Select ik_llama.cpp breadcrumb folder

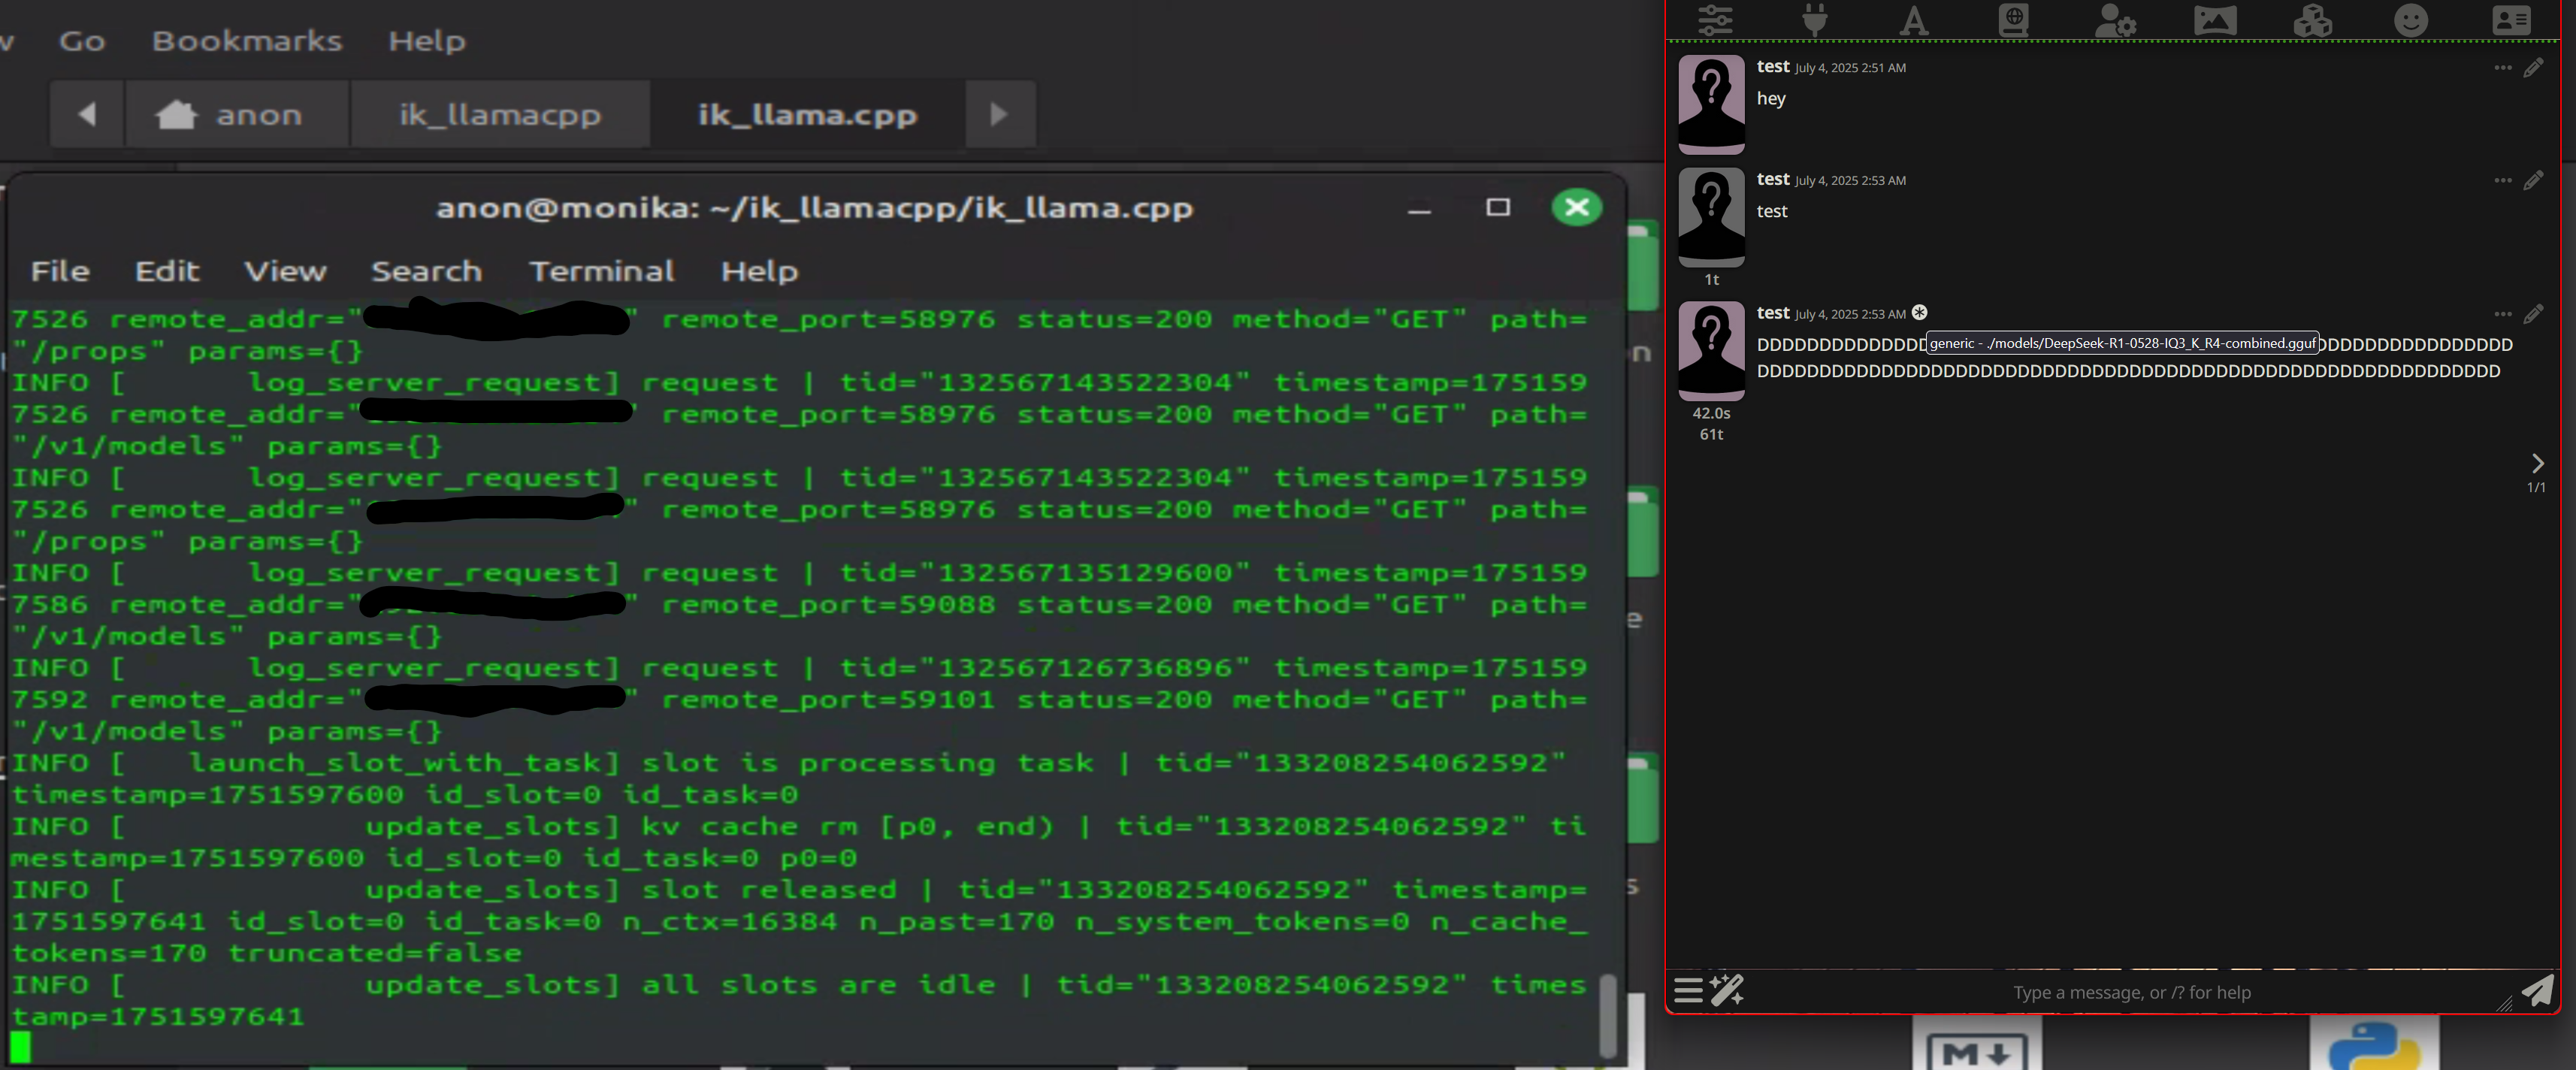[x=807, y=114]
